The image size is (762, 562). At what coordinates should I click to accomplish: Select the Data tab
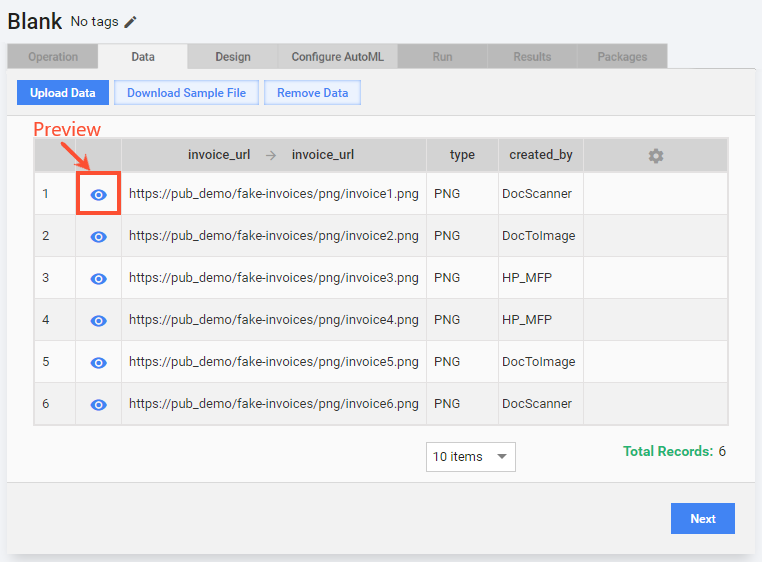[143, 56]
